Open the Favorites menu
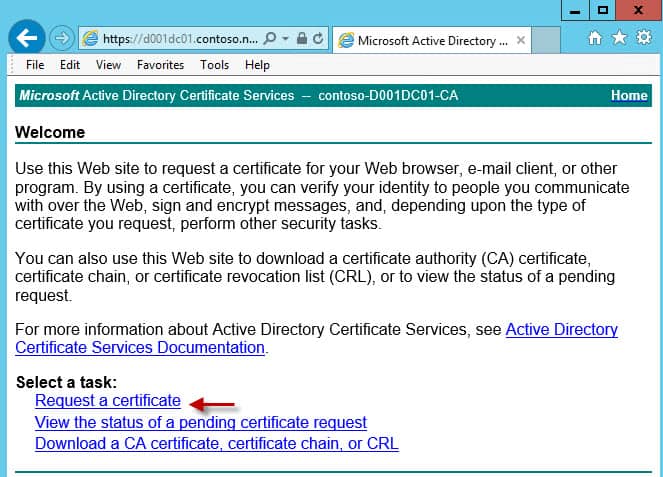 160,65
